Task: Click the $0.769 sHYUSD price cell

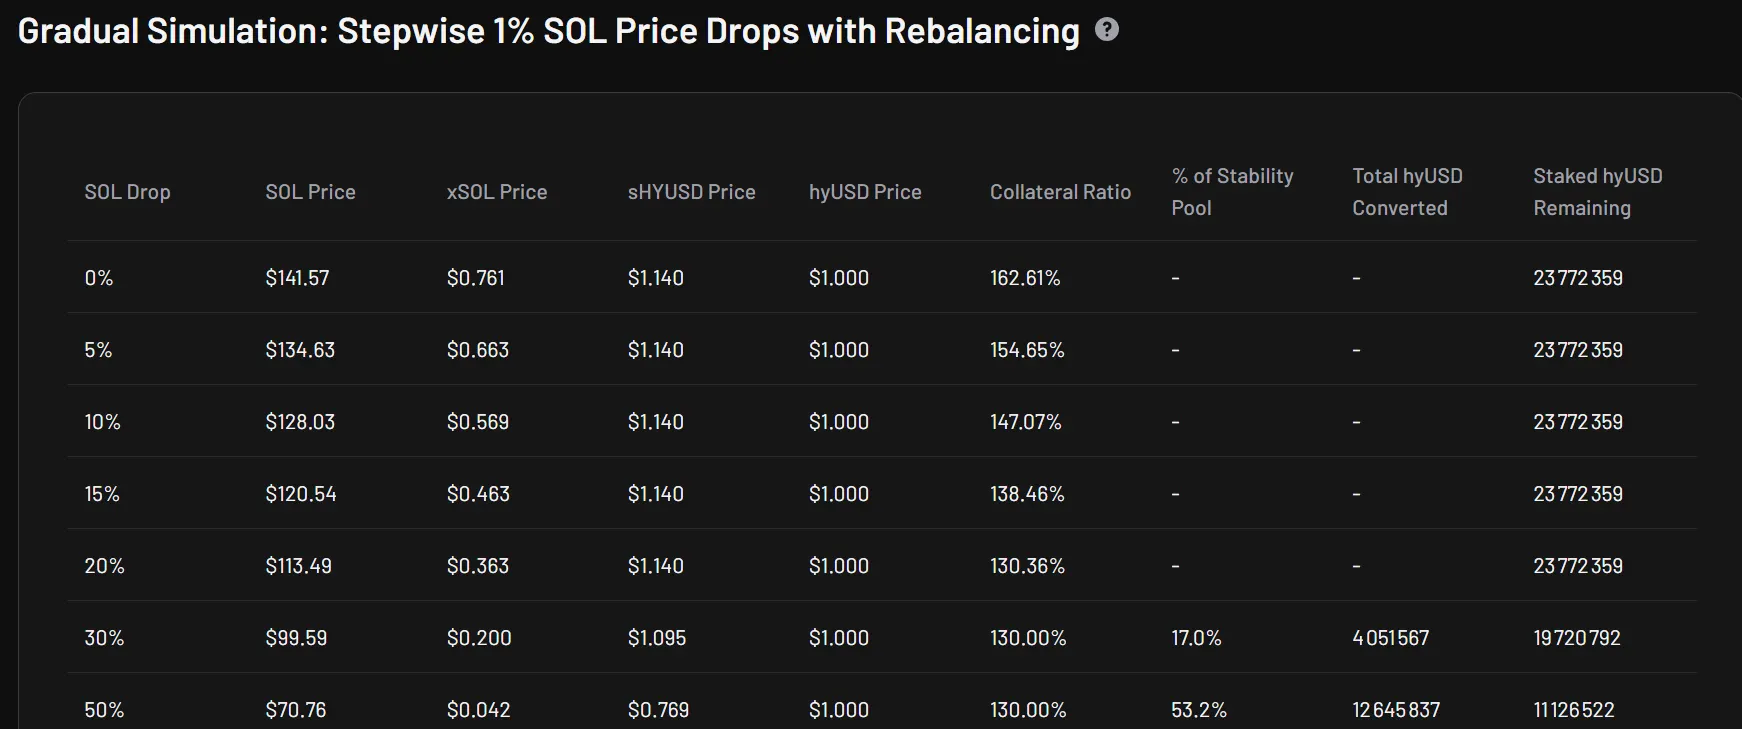Action: click(658, 710)
